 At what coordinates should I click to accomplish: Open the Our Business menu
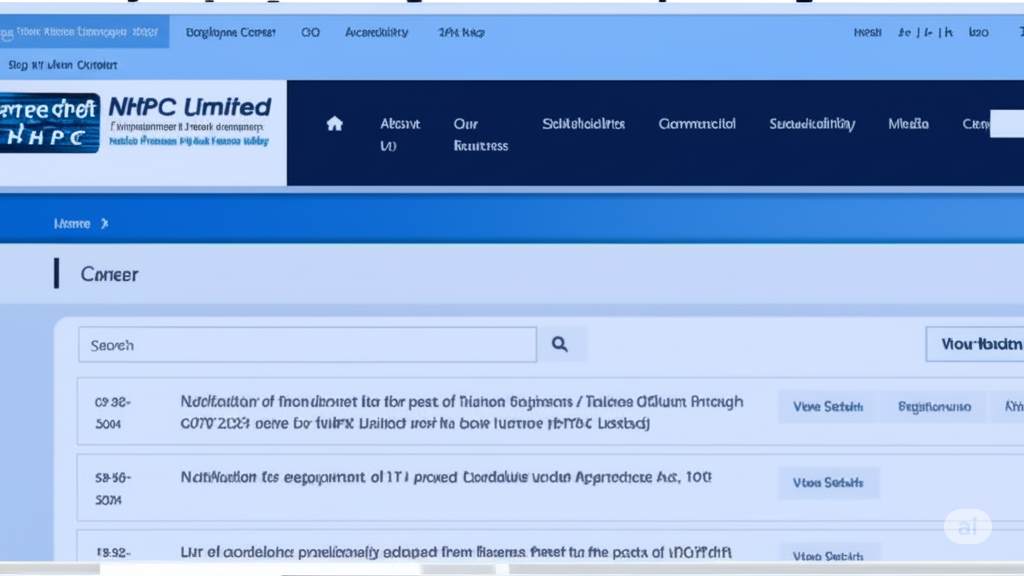coord(481,135)
